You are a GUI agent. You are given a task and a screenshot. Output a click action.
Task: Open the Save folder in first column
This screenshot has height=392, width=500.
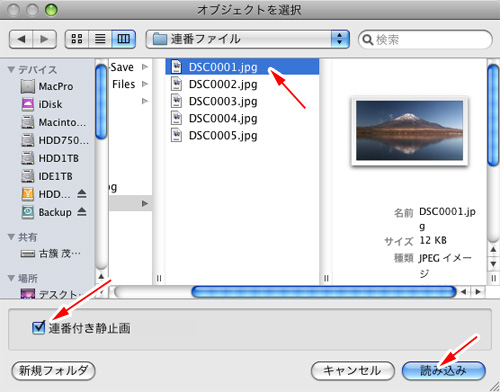pyautogui.click(x=130, y=67)
